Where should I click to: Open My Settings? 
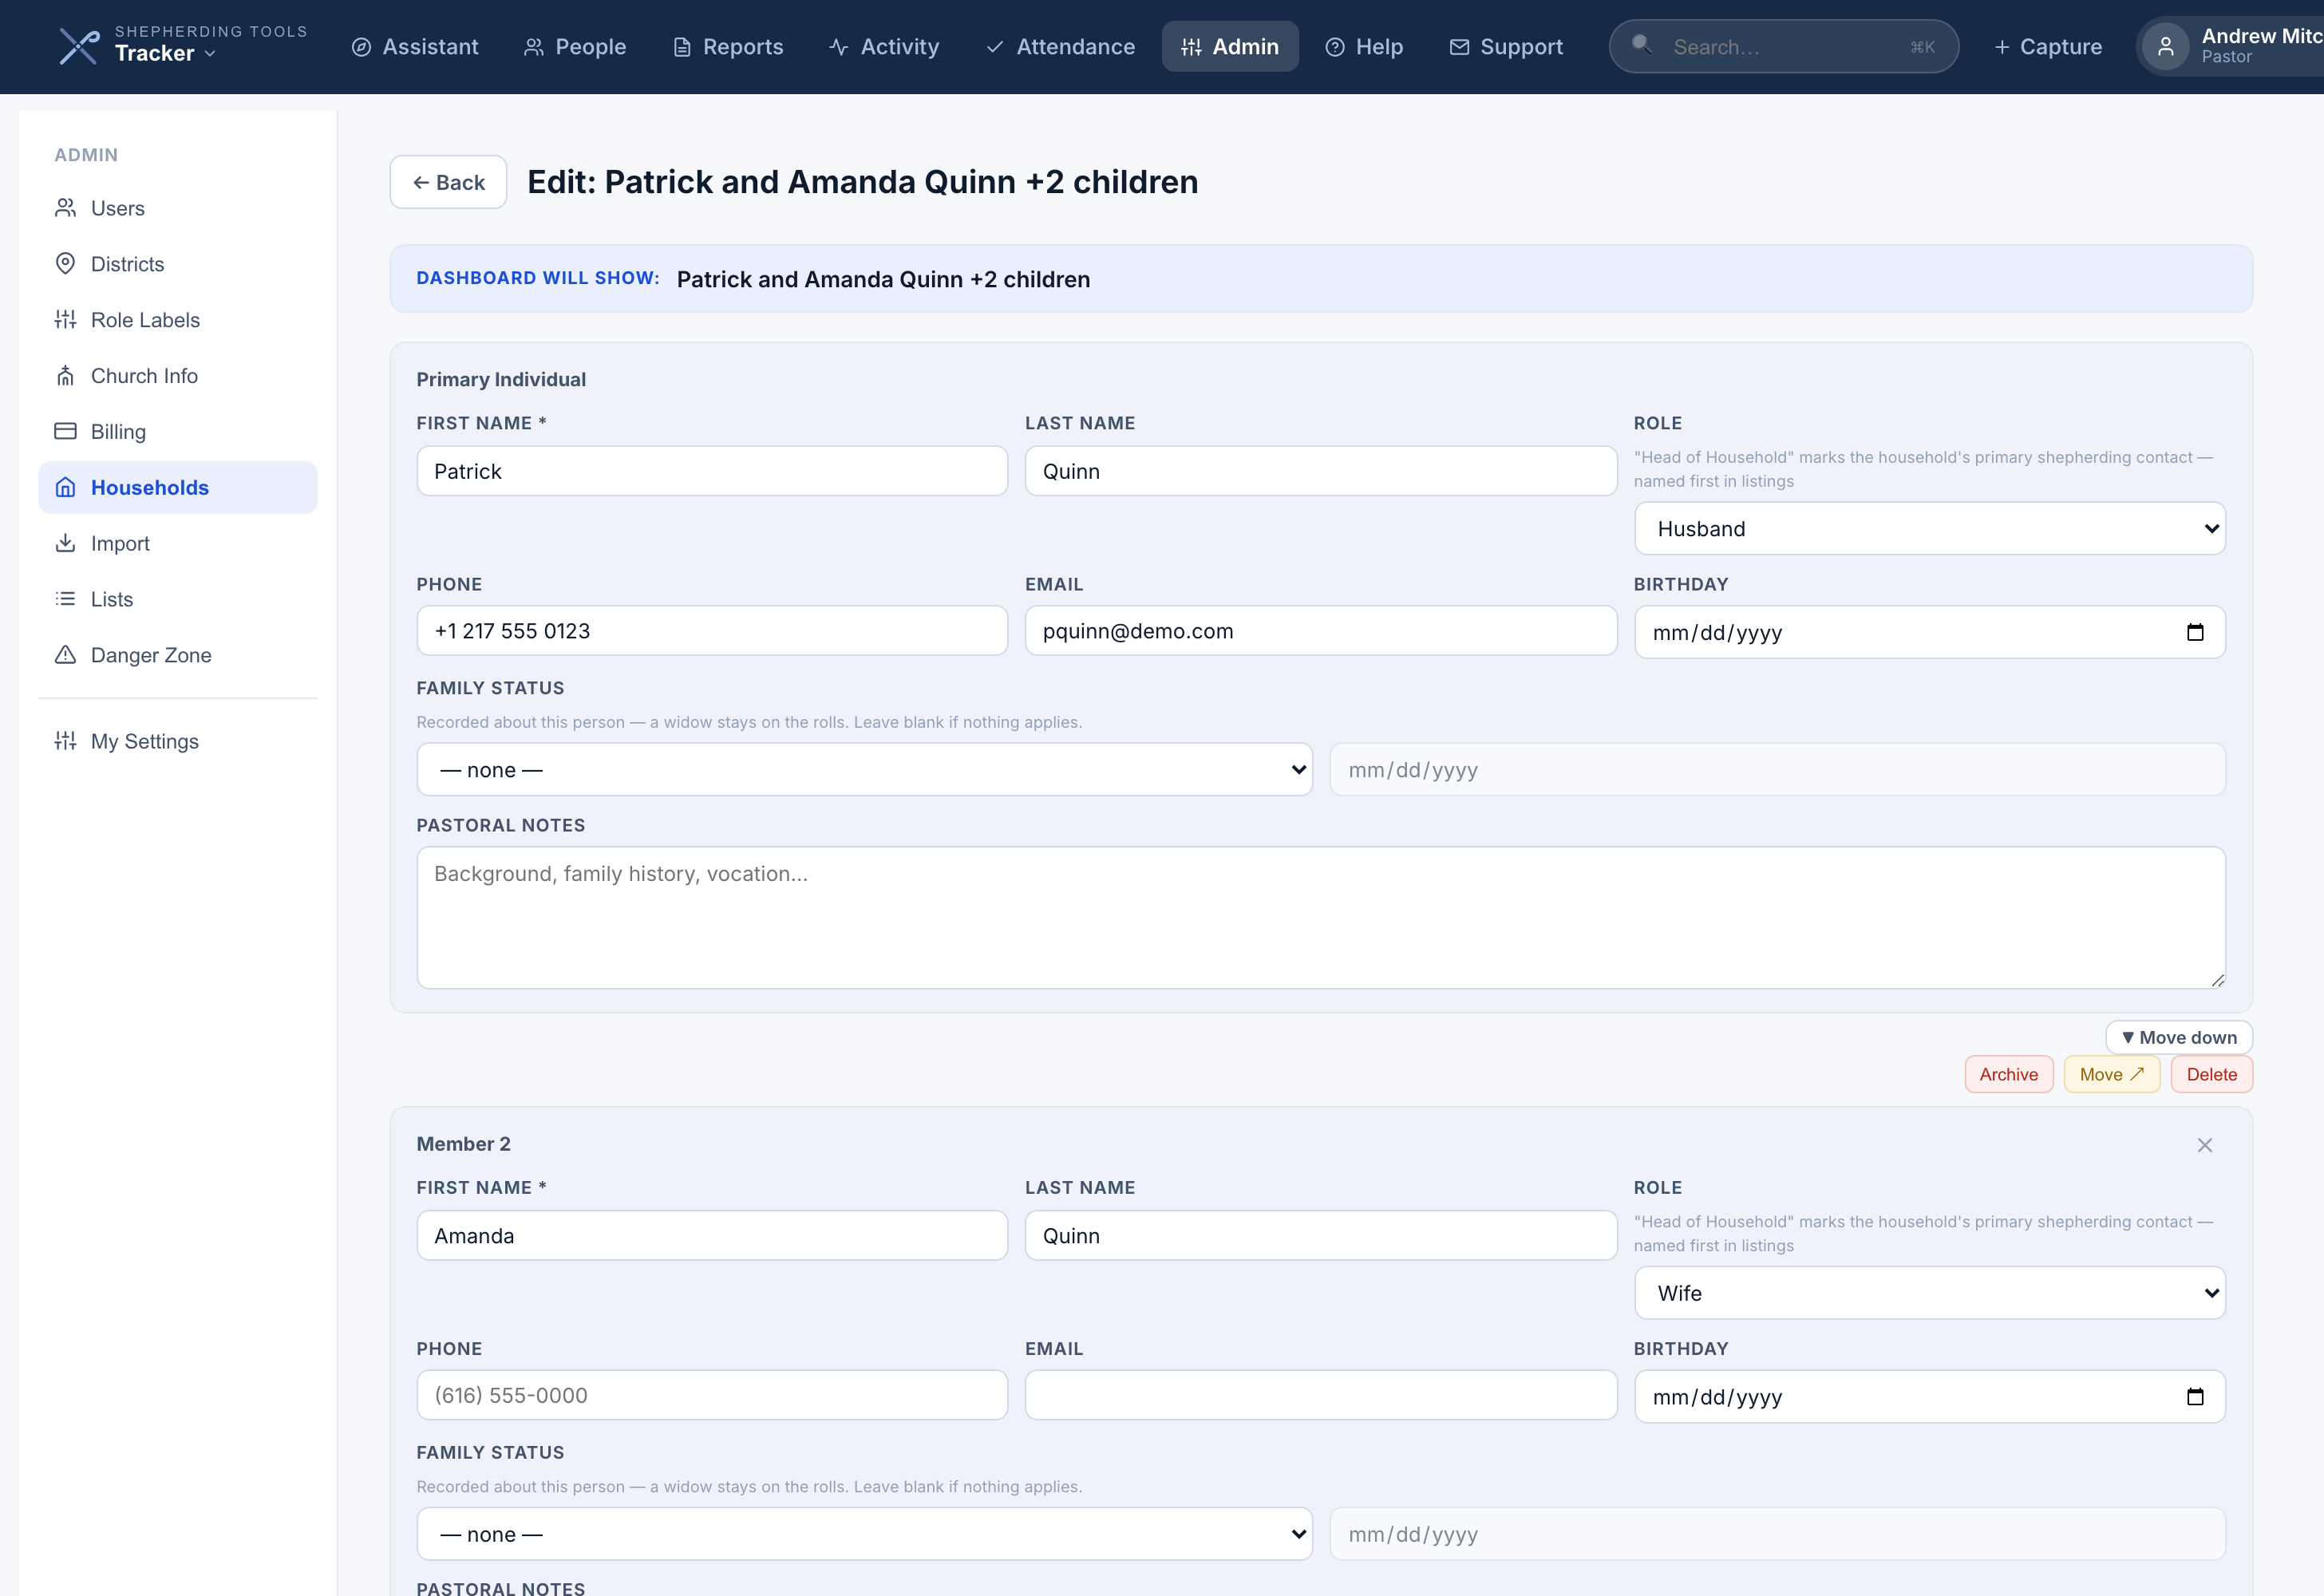(178, 742)
